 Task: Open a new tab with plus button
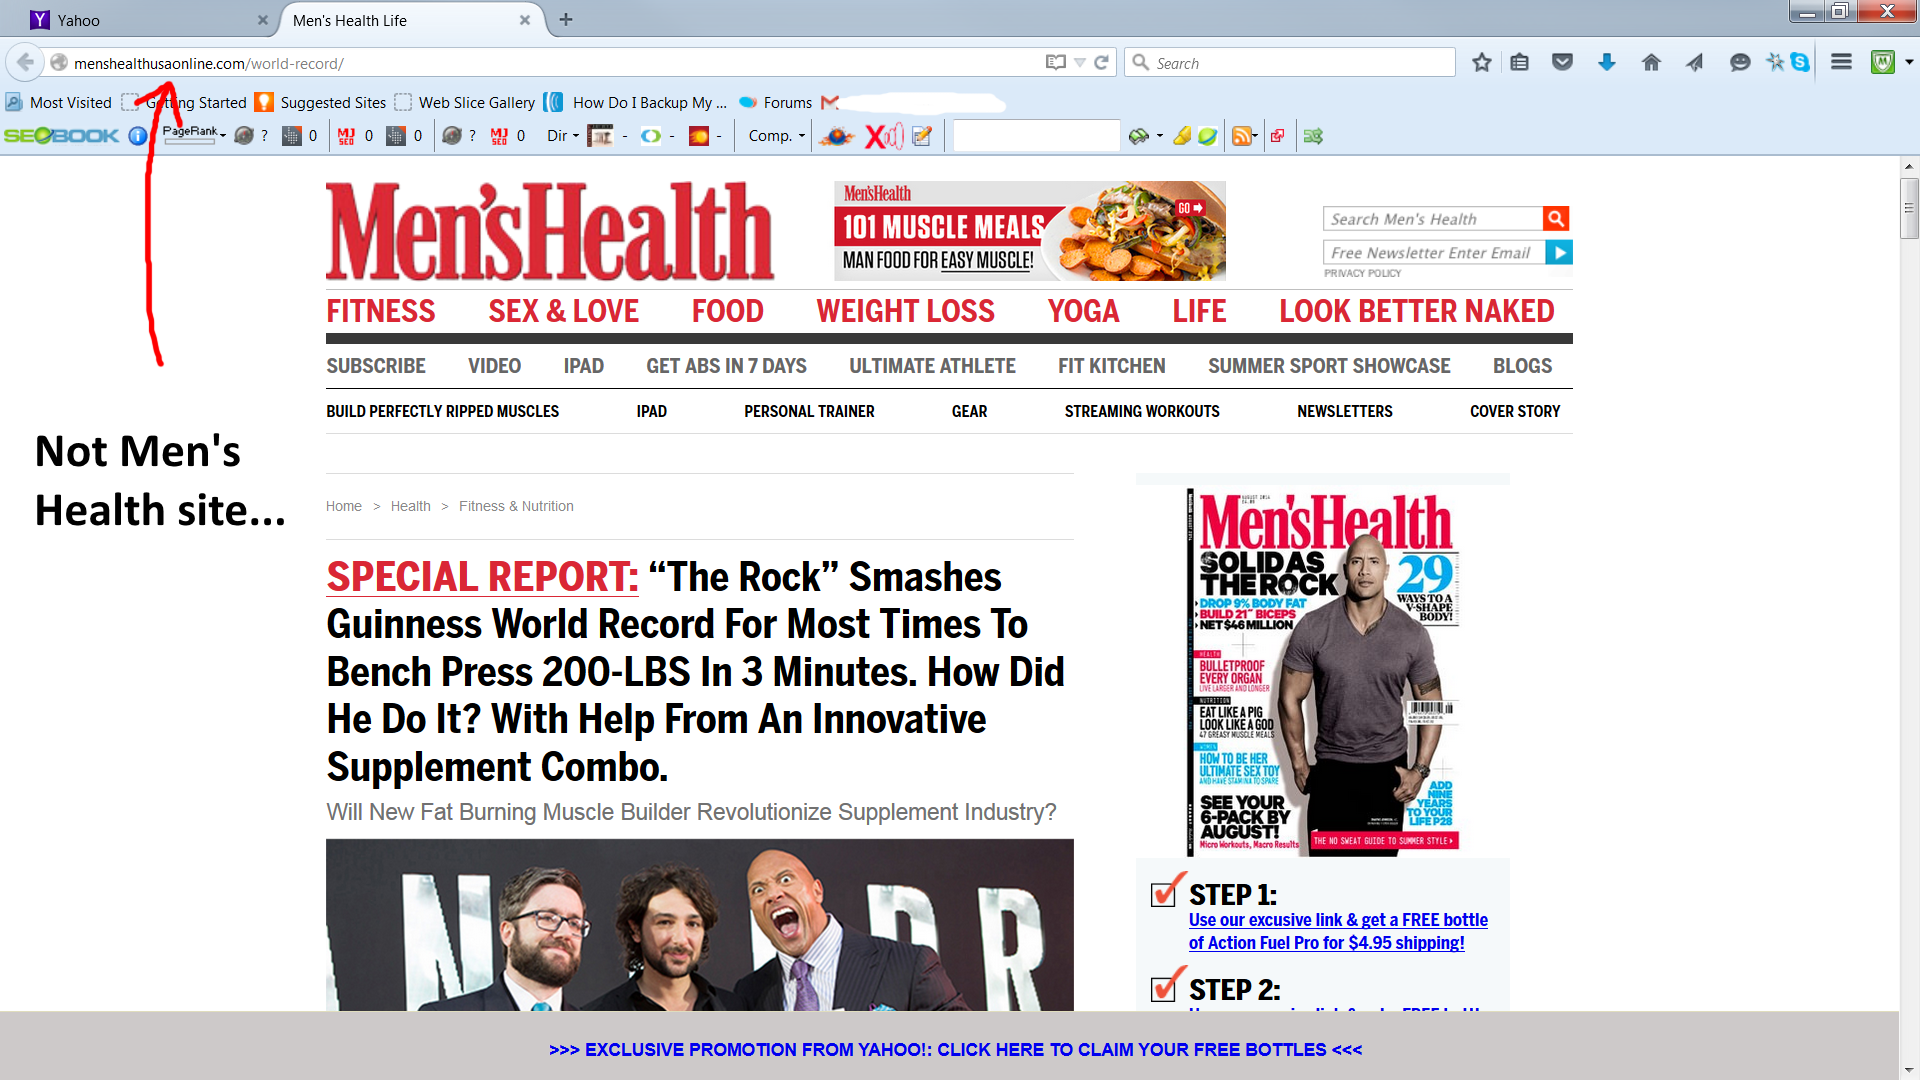tap(566, 20)
